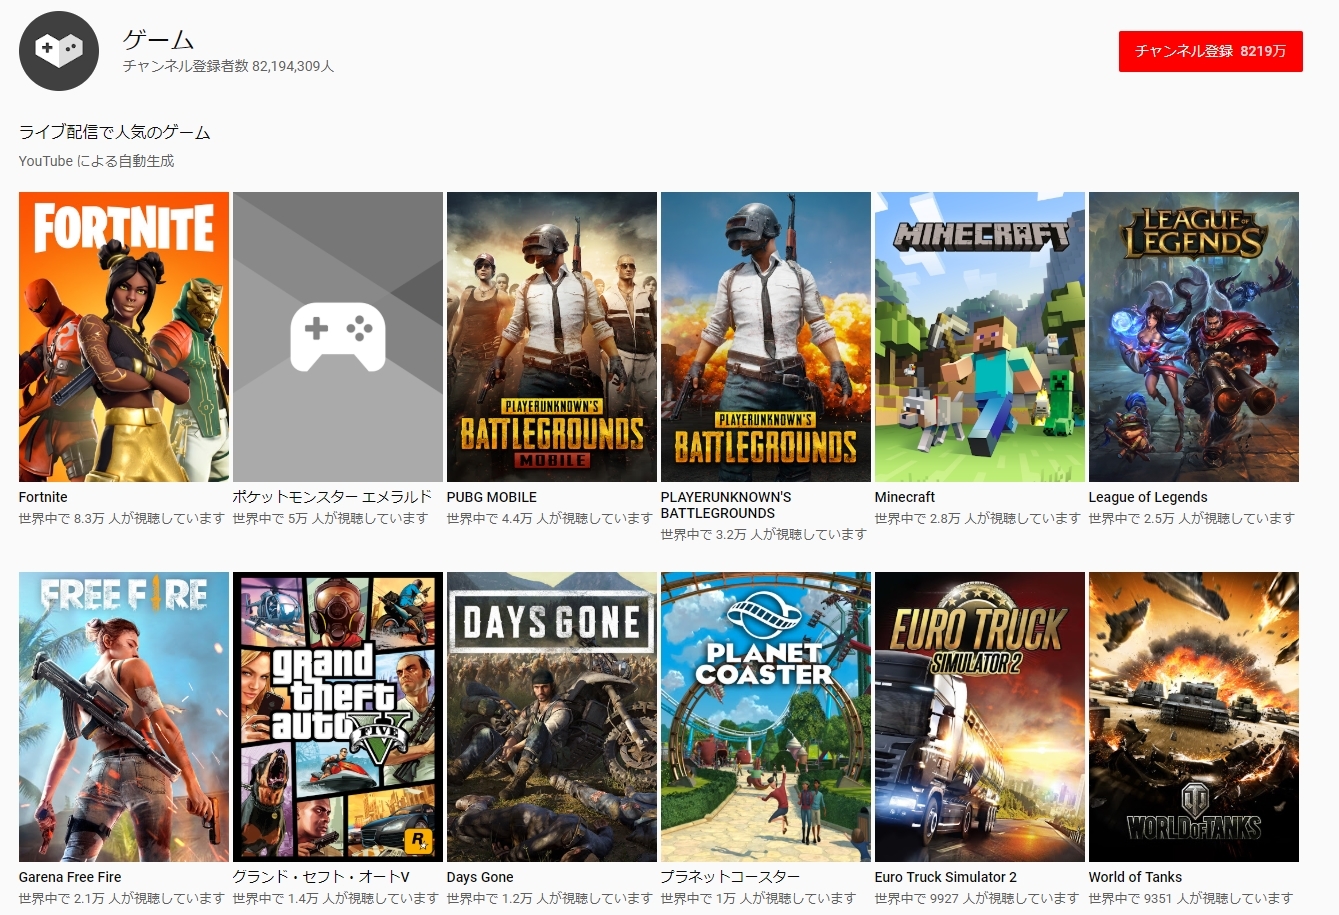The image size is (1339, 915).
Task: Open the Minecraft cover thumbnail
Action: point(980,337)
